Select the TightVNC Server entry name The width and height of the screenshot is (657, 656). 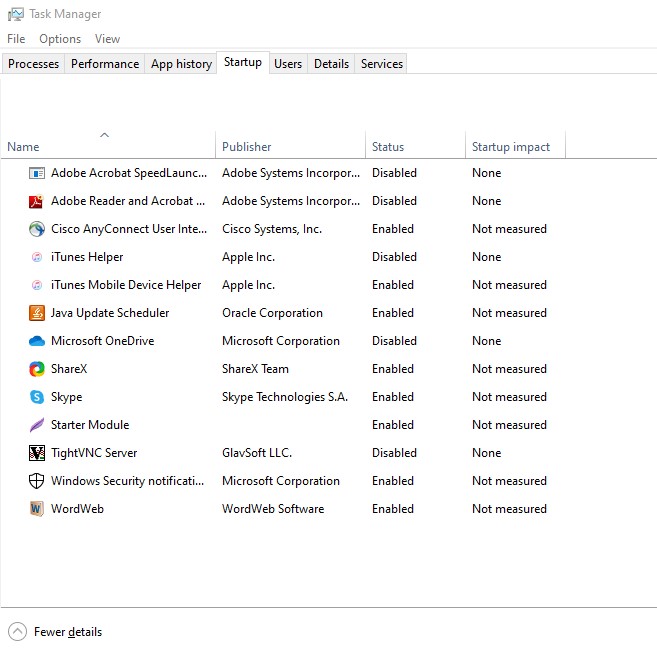[x=94, y=453]
